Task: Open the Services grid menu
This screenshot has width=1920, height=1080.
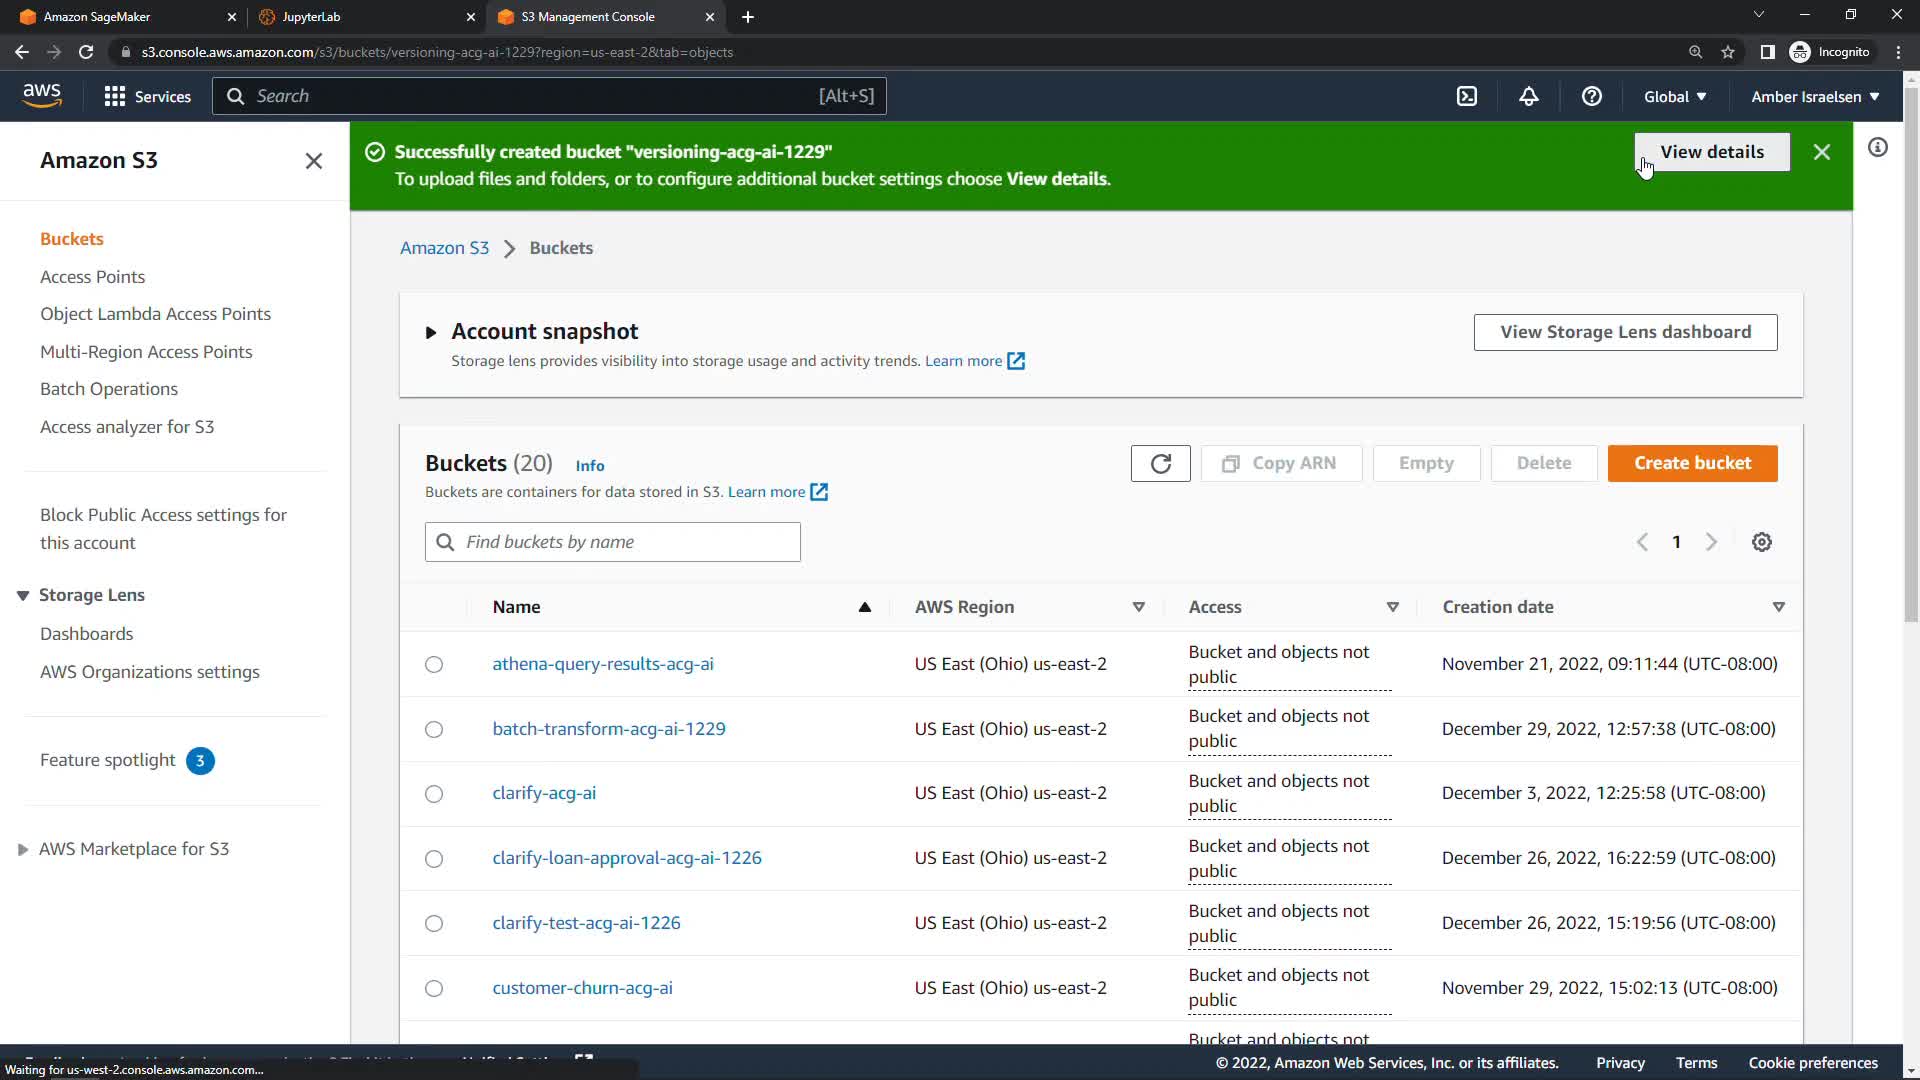Action: [147, 97]
